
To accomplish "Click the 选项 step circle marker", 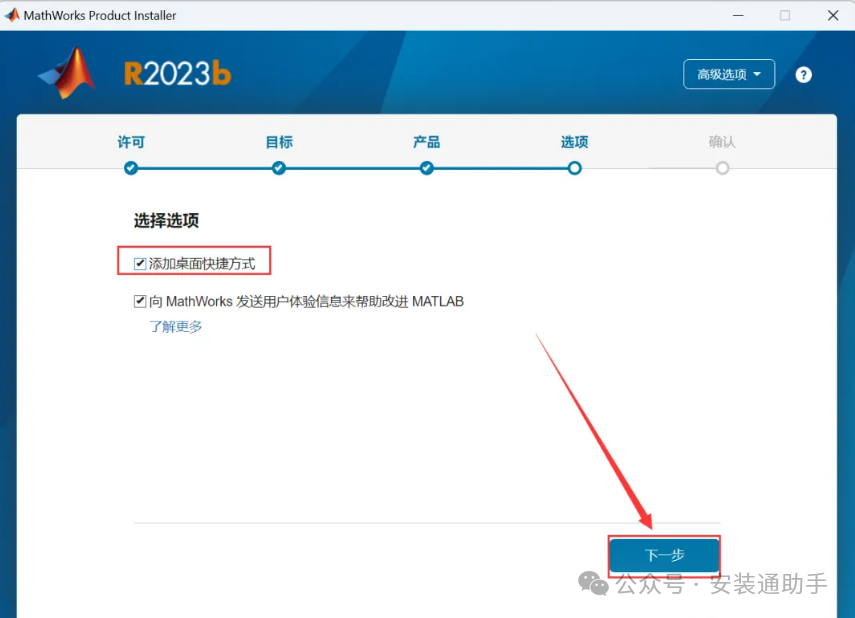I will click(x=574, y=168).
